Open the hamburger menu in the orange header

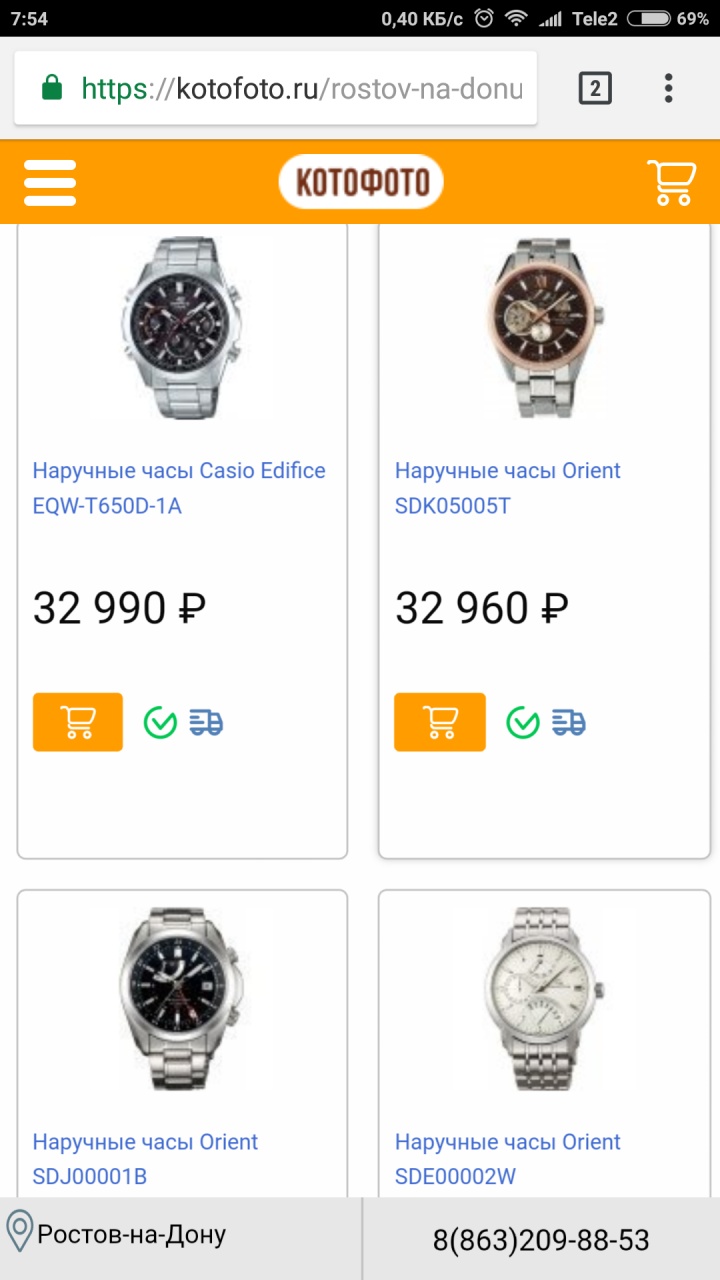tap(50, 183)
